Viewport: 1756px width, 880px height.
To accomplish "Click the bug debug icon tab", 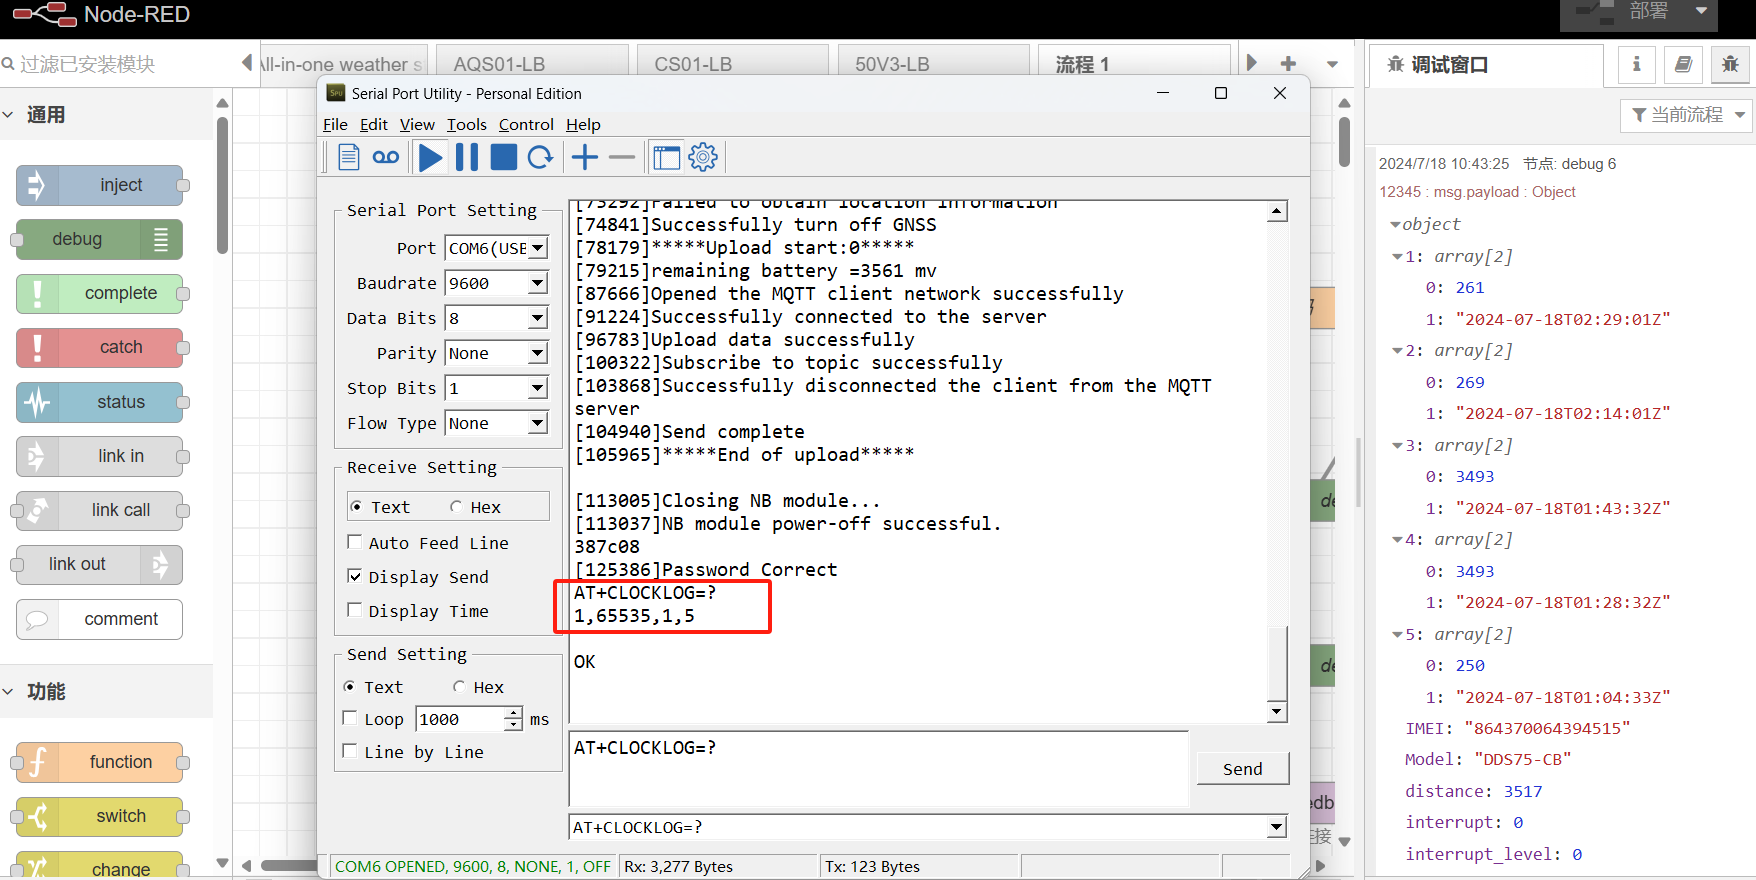I will pos(1730,64).
